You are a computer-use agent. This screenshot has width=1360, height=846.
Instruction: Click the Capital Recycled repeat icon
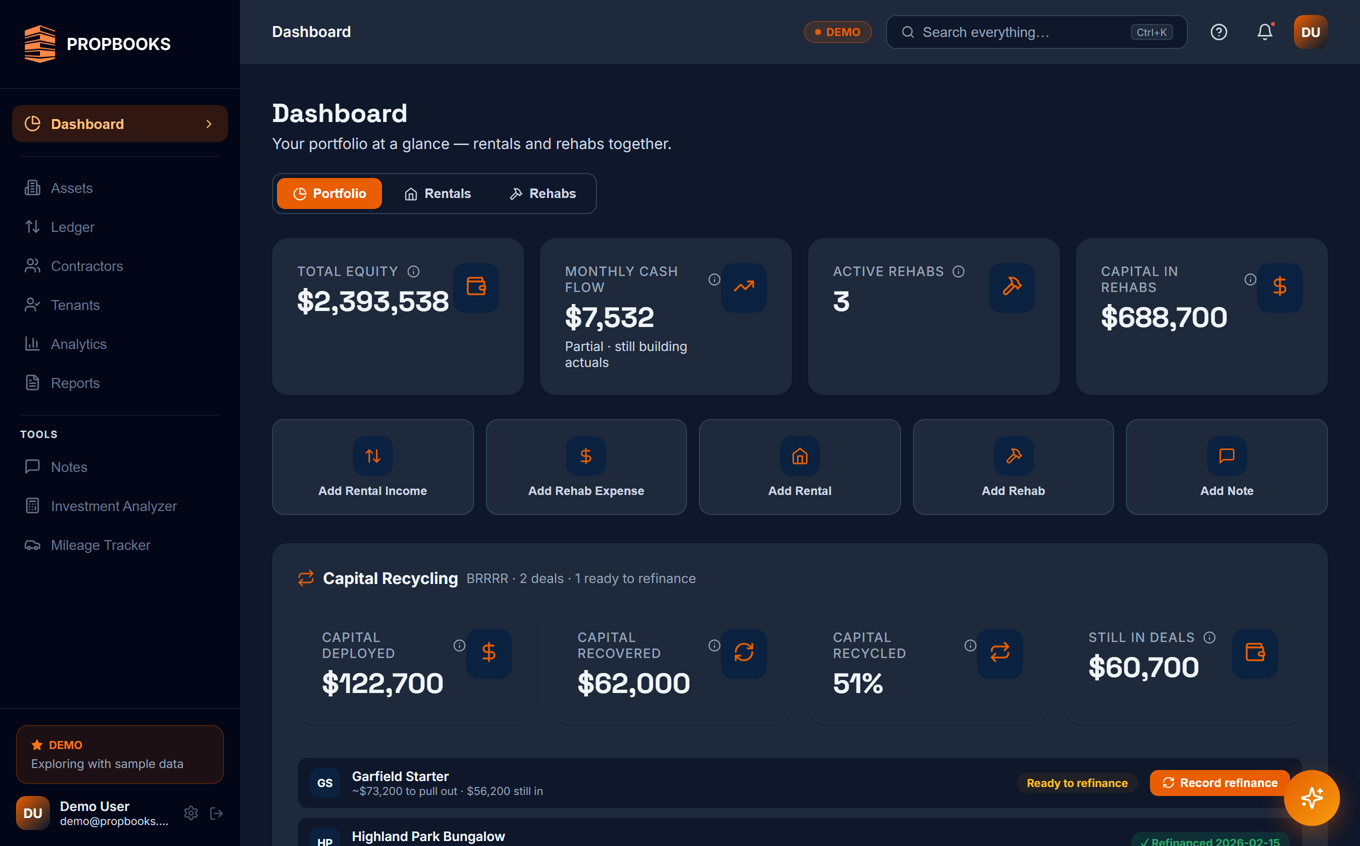coord(1000,653)
